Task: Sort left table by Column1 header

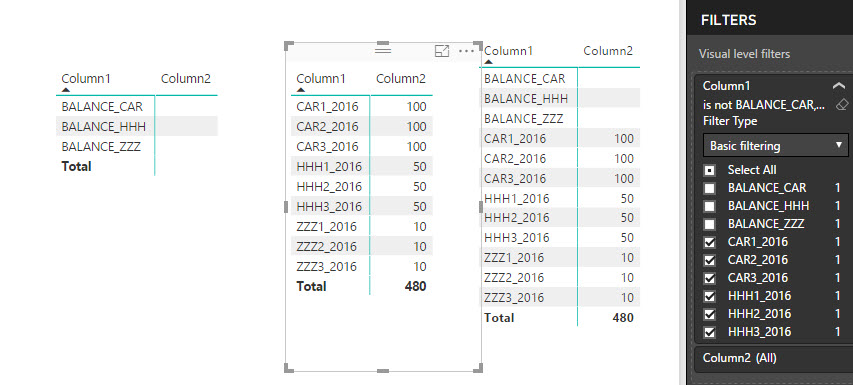Action: click(86, 79)
